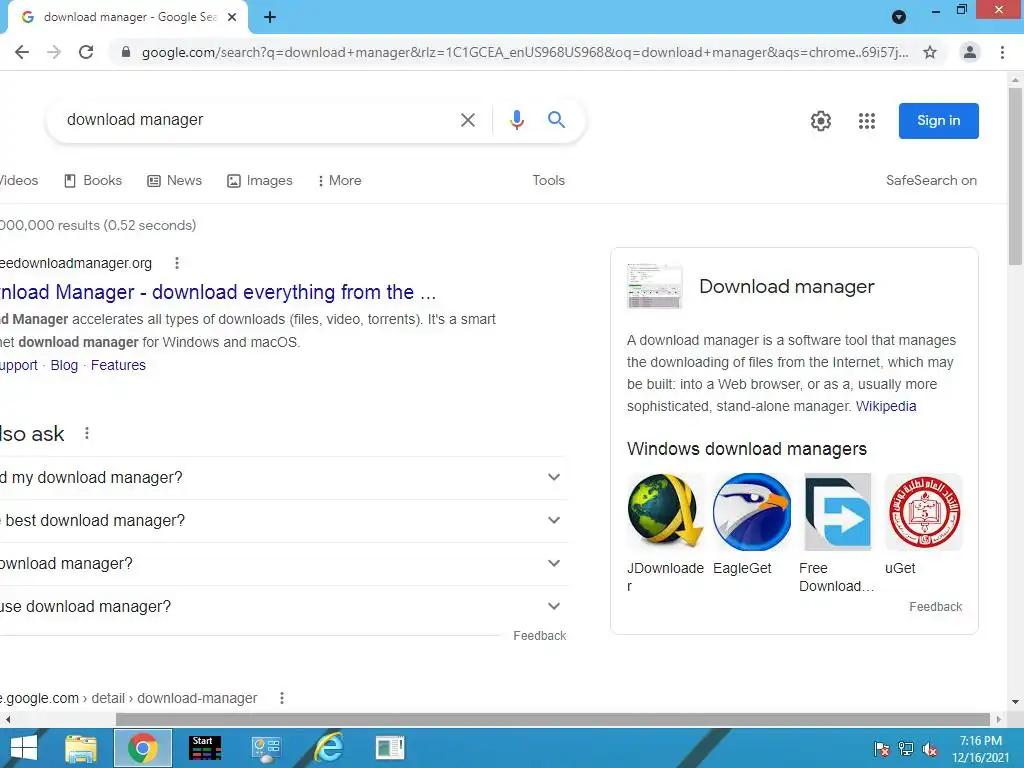Open the Features sitelink
Screen dimensions: 1024x768
(x=118, y=366)
